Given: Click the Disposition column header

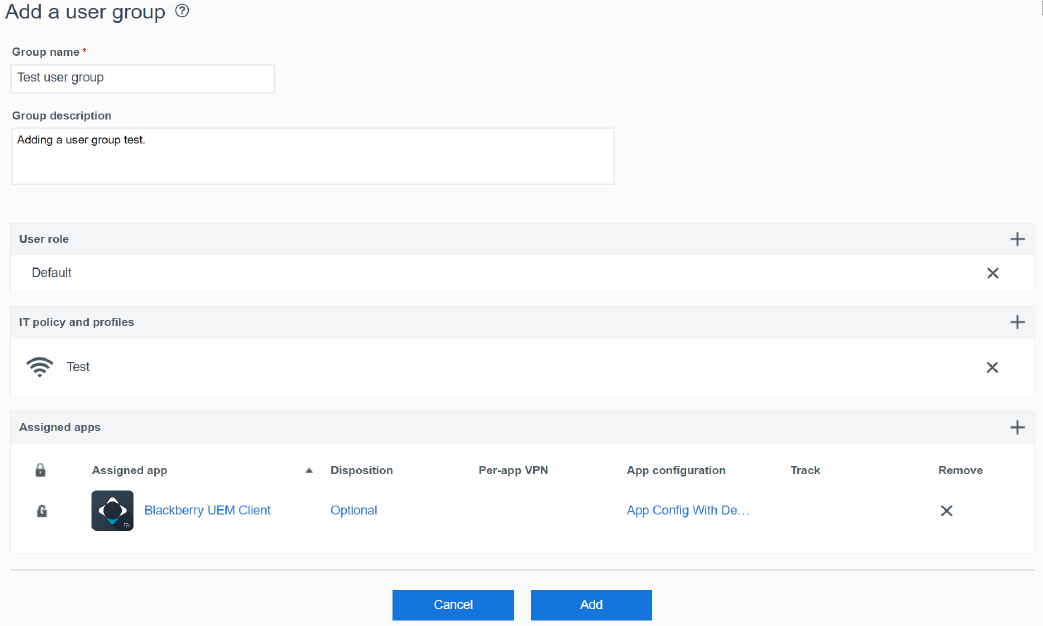Looking at the screenshot, I should [361, 470].
